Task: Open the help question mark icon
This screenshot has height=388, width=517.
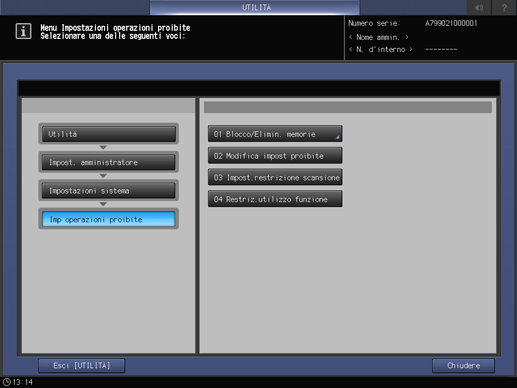Action: 504,8
